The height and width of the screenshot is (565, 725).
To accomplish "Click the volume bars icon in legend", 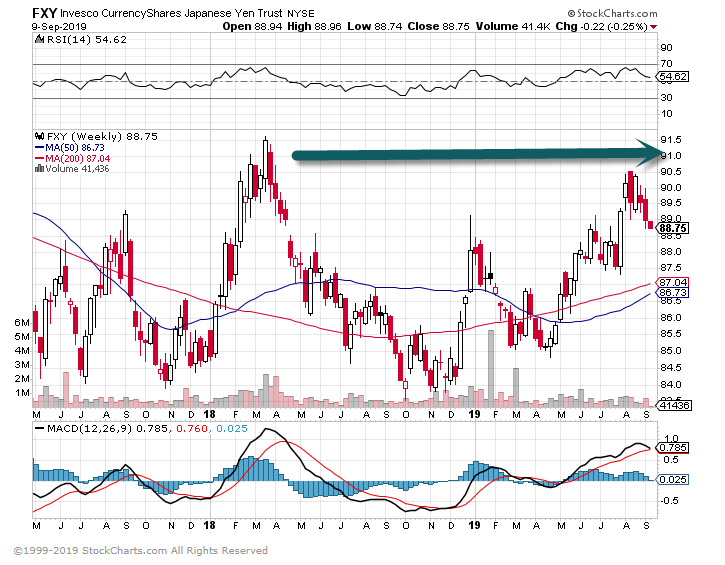I will pos(40,168).
